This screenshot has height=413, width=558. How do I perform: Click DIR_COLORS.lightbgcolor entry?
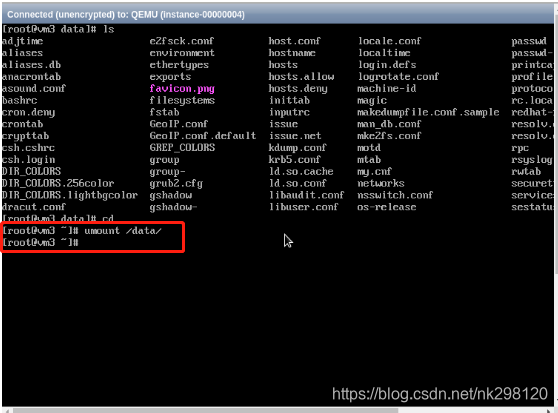pyautogui.click(x=70, y=195)
